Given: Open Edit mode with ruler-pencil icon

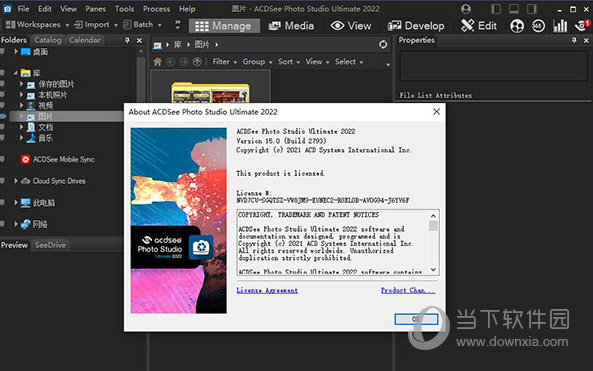Looking at the screenshot, I should click(x=478, y=26).
